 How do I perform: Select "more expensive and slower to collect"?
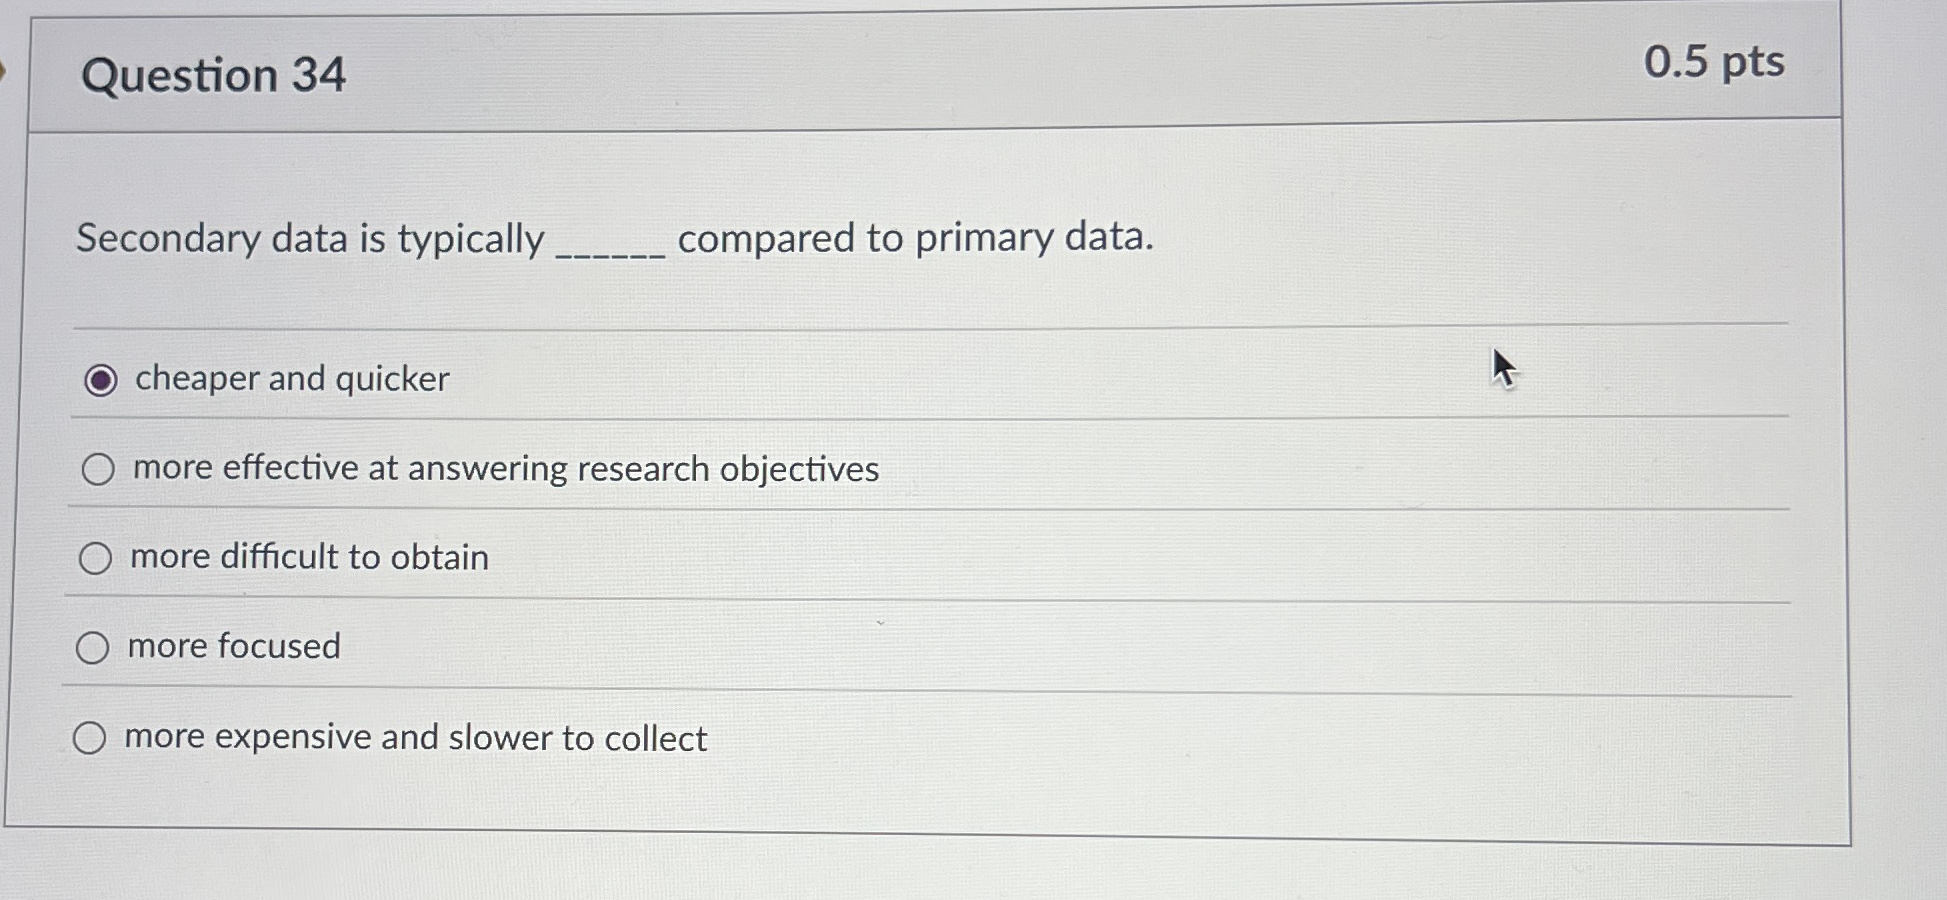point(91,737)
